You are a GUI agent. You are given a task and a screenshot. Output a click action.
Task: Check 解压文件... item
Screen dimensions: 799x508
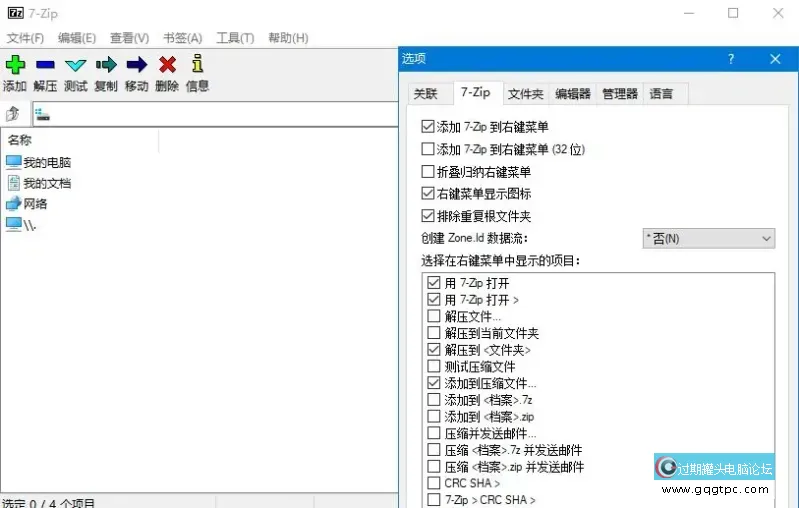point(434,316)
